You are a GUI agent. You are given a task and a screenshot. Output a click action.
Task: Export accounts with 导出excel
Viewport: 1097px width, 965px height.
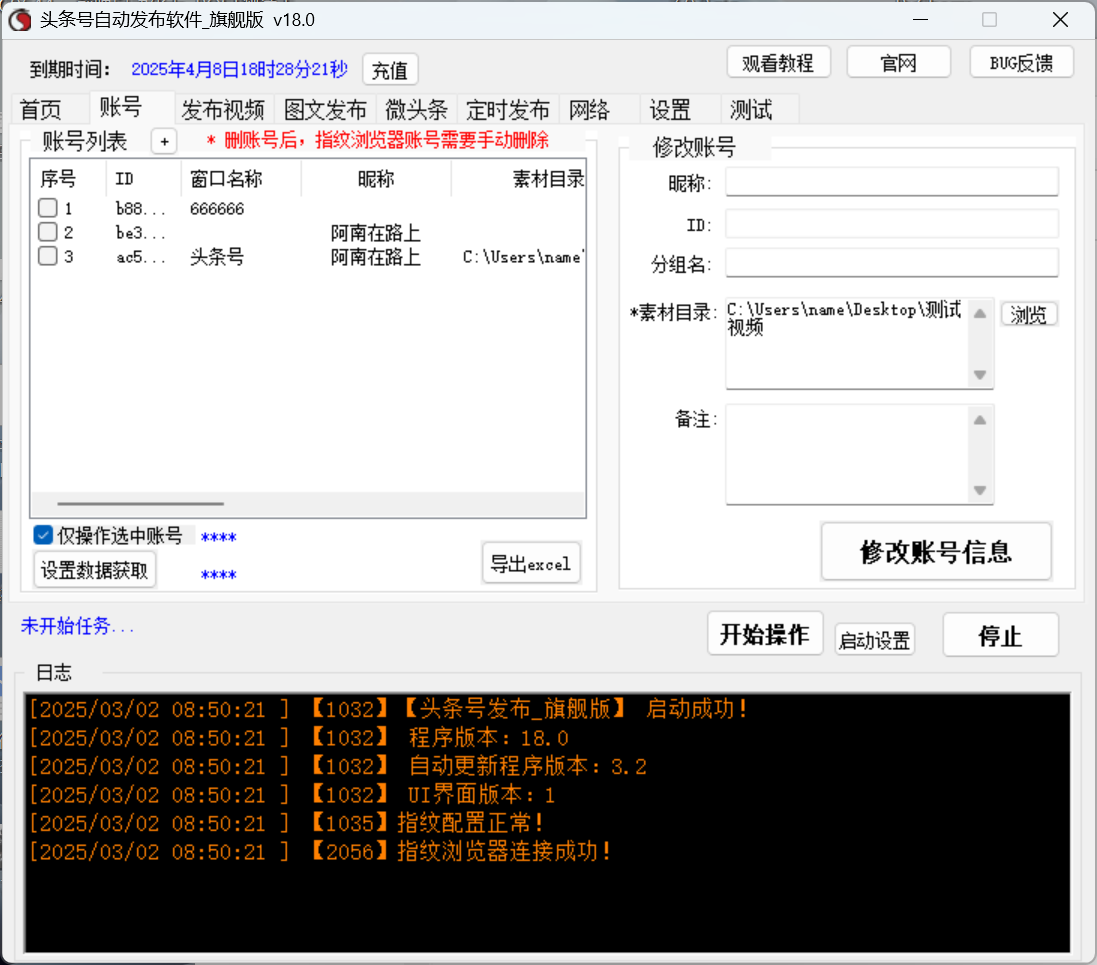point(531,563)
